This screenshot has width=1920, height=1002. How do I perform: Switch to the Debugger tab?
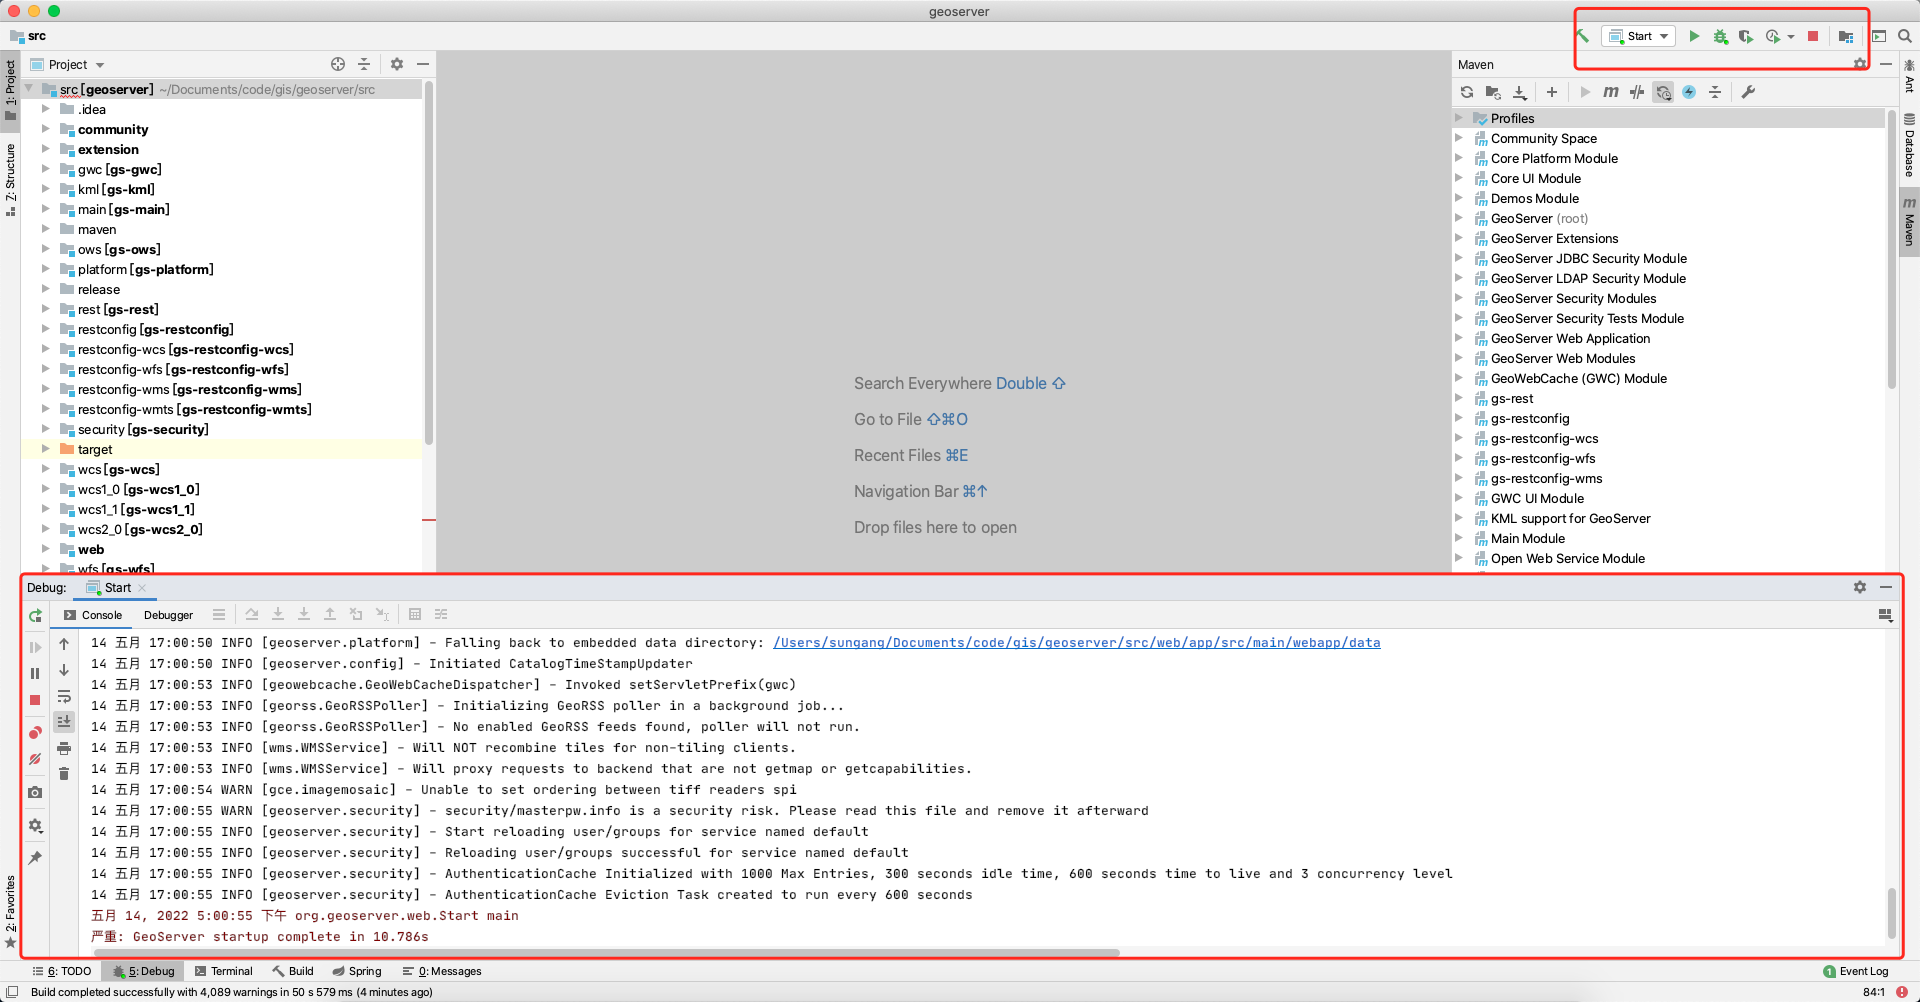168,615
